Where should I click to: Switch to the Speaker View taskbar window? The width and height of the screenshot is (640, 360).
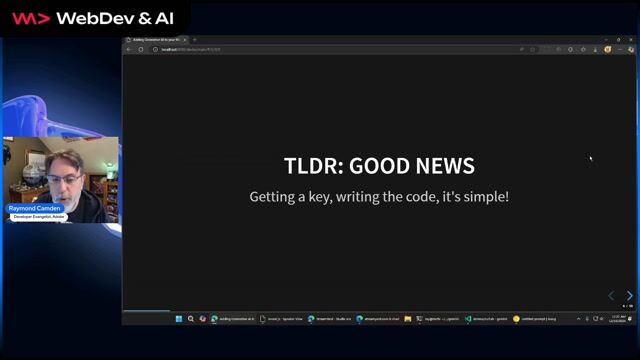point(281,319)
